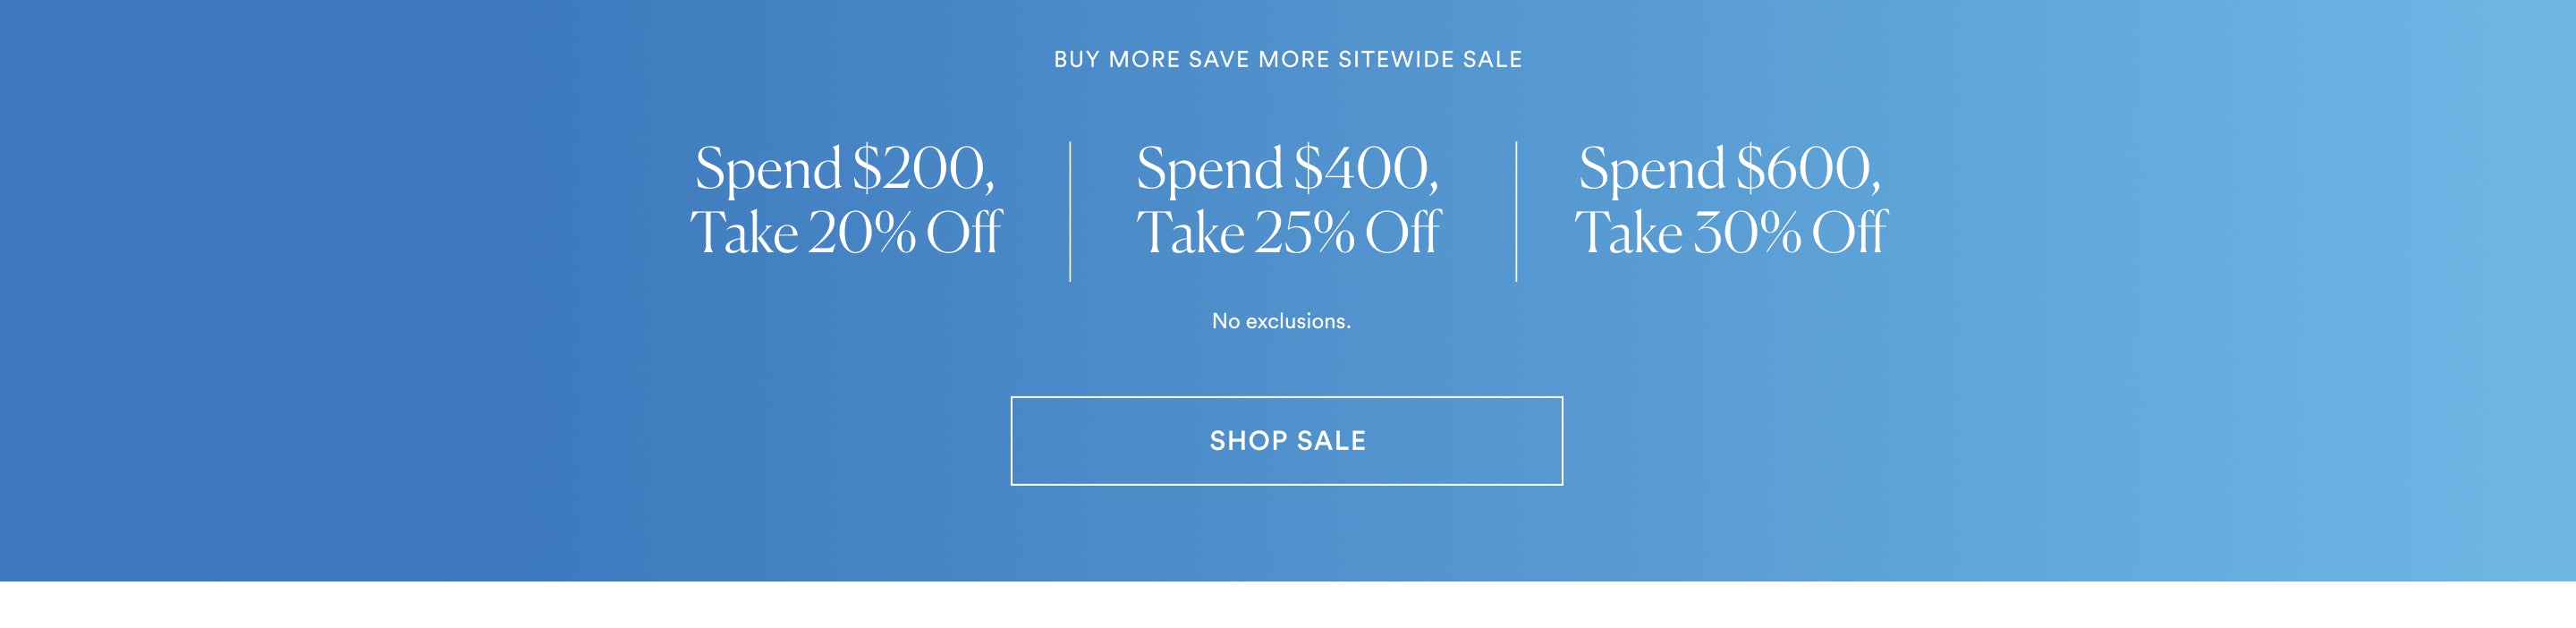The width and height of the screenshot is (2576, 628).
Task: Click the $600 amount in the last offer
Action: point(1804,168)
